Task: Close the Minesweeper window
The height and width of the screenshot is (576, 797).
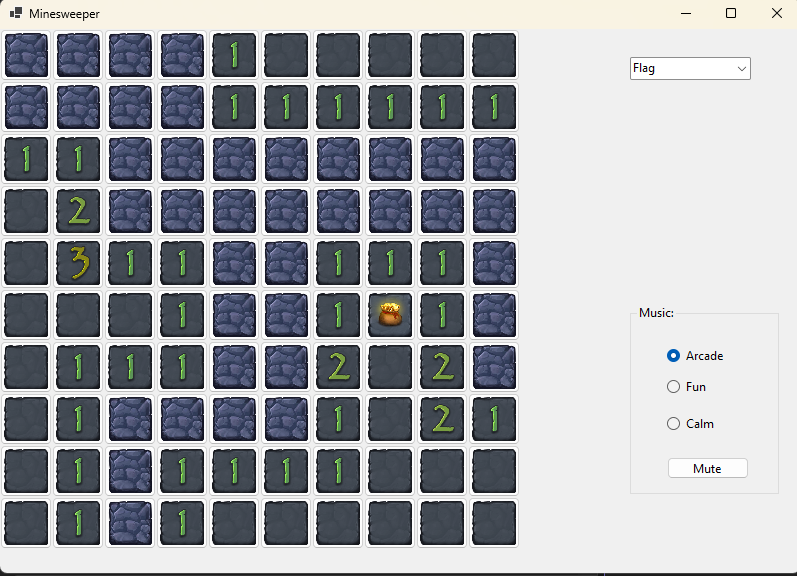Action: [776, 13]
